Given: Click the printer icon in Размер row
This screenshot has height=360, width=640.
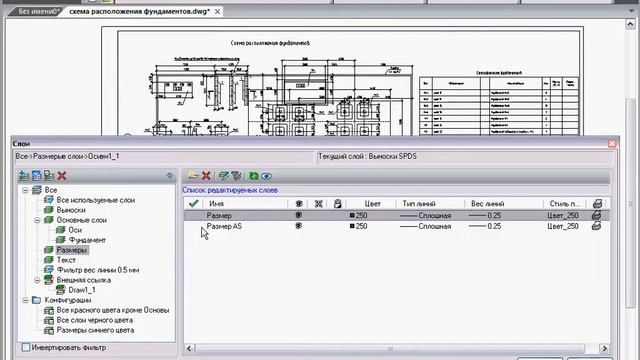Looking at the screenshot, I should tap(596, 215).
